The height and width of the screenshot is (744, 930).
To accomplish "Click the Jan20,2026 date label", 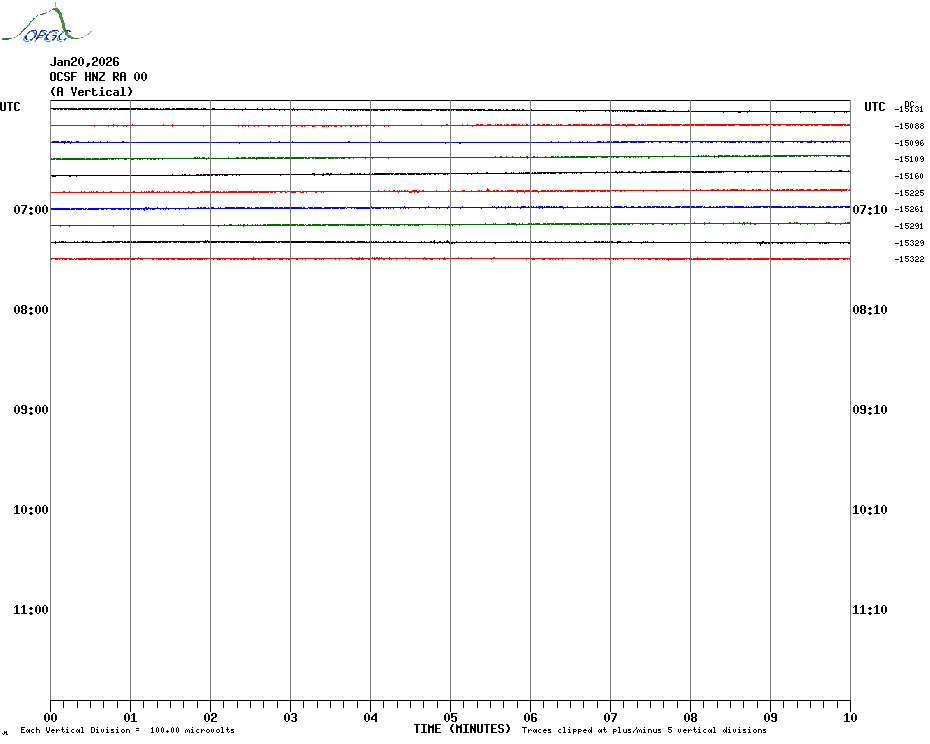I will (x=84, y=62).
